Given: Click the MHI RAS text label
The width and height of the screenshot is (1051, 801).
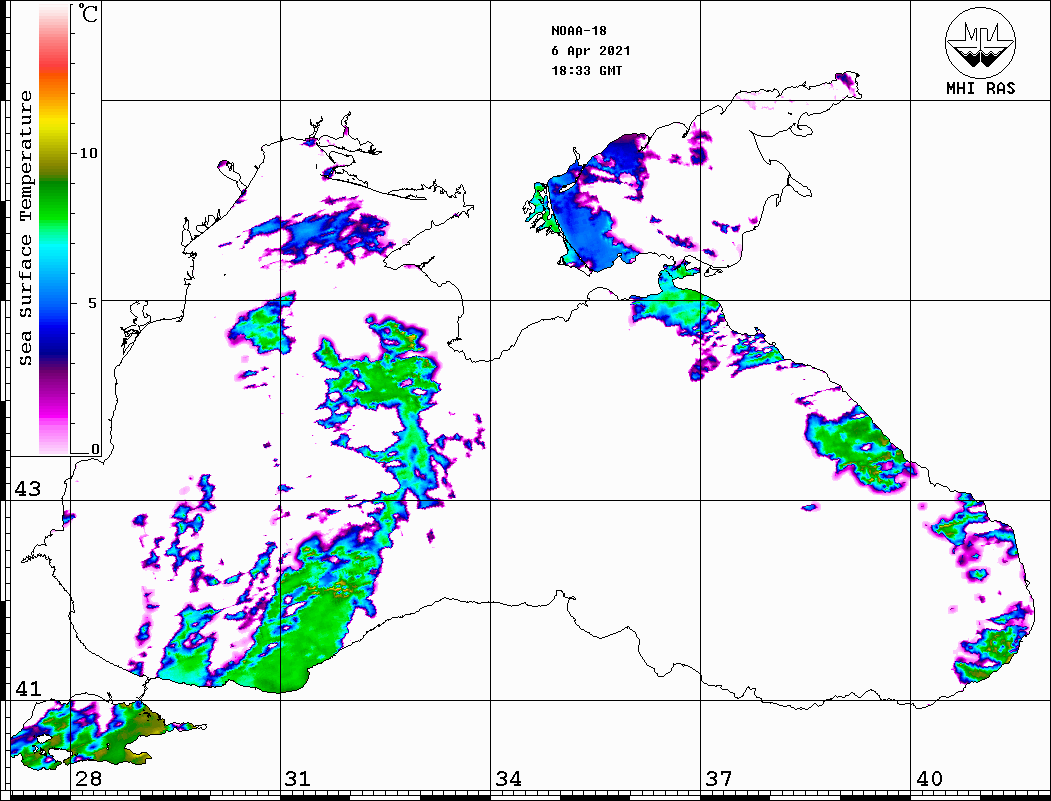Looking at the screenshot, I should click(x=981, y=88).
